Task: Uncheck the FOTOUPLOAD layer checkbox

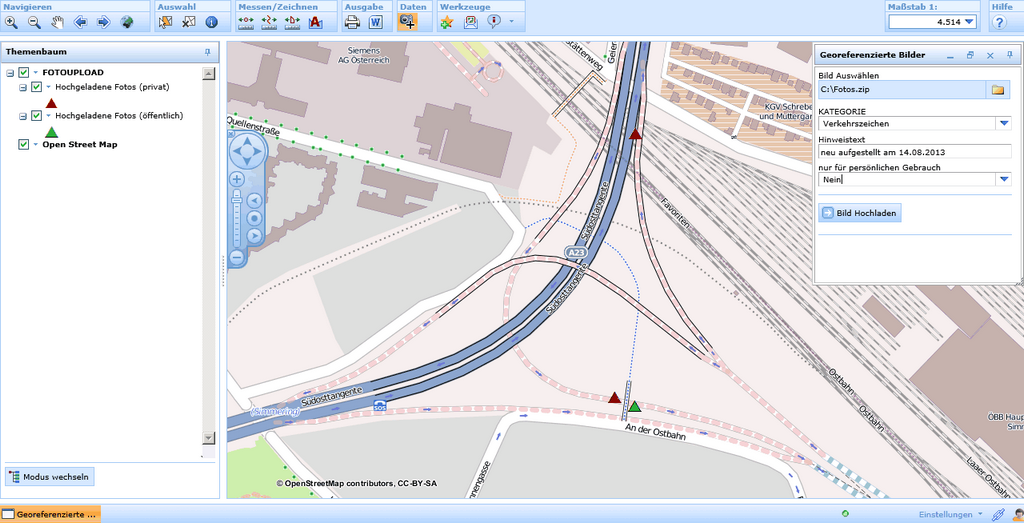Action: click(x=24, y=73)
